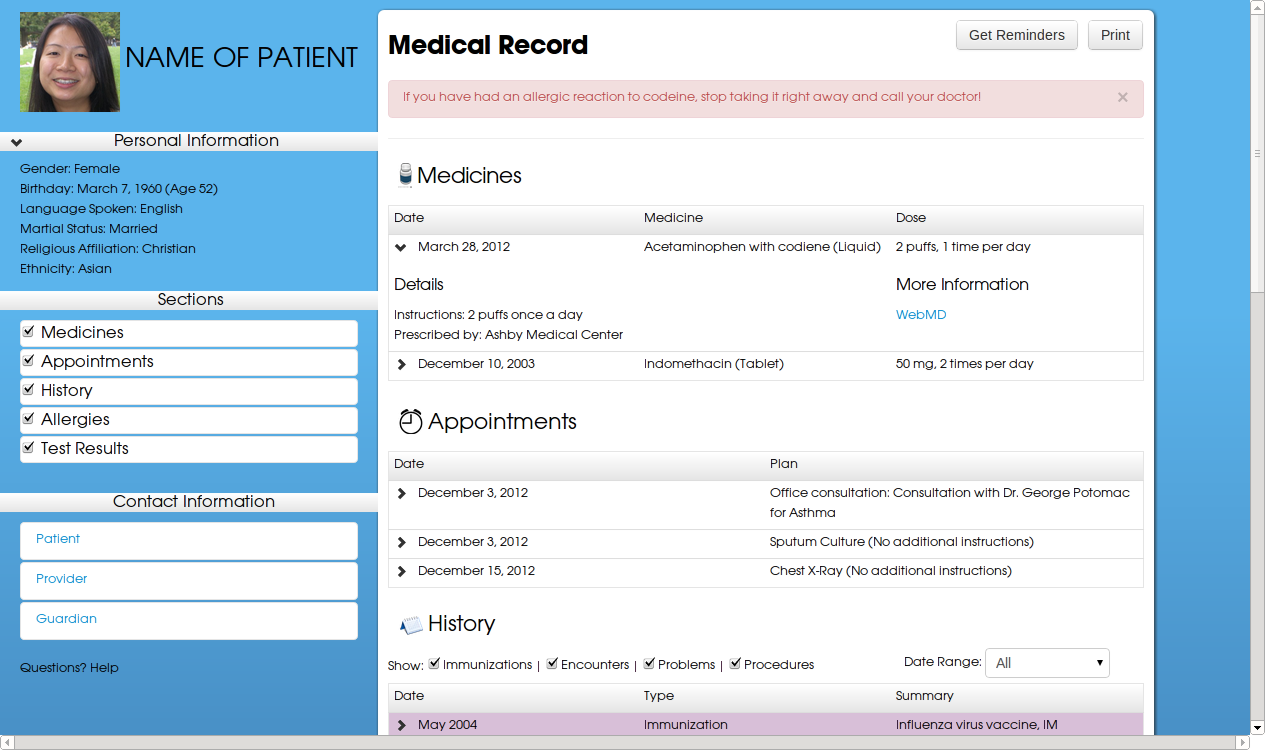Open the Date Range dropdown
Image resolution: width=1265 pixels, height=750 pixels.
coord(1047,663)
